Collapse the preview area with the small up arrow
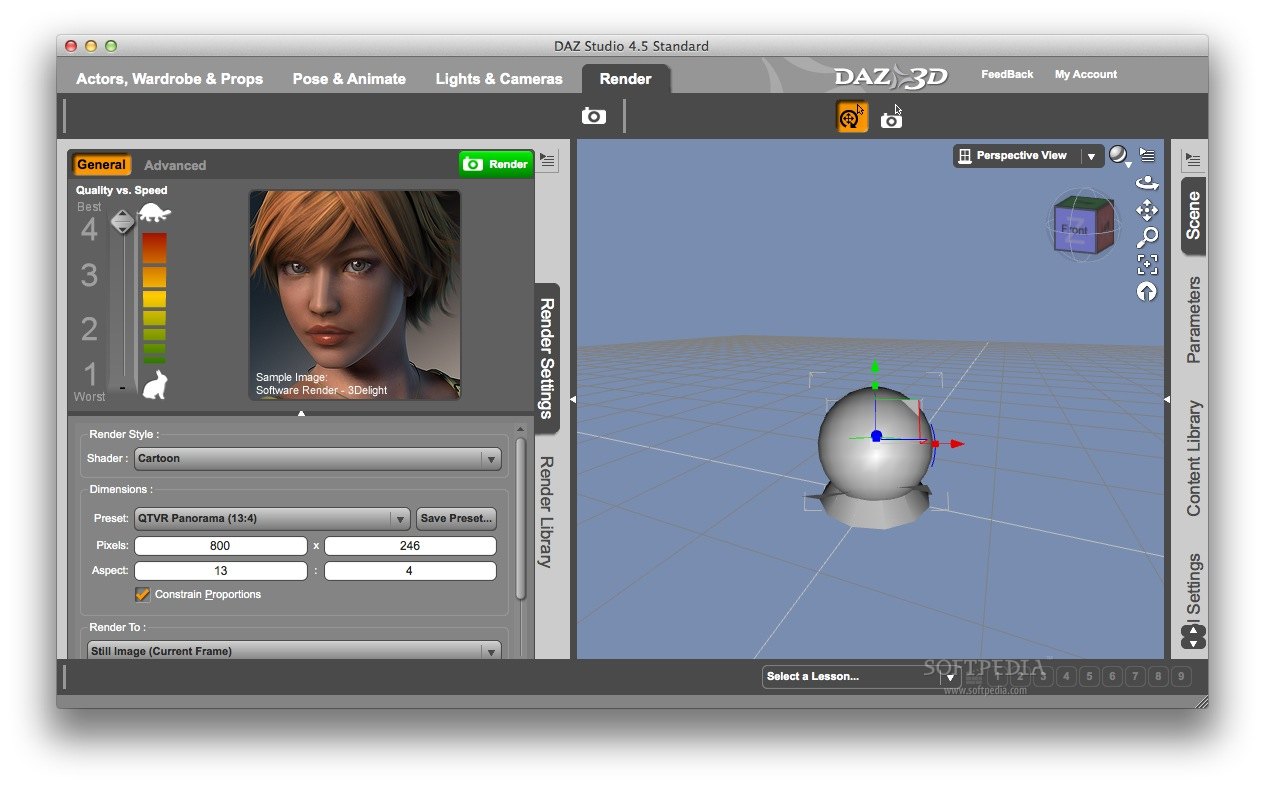This screenshot has height=787, width=1265. click(301, 413)
